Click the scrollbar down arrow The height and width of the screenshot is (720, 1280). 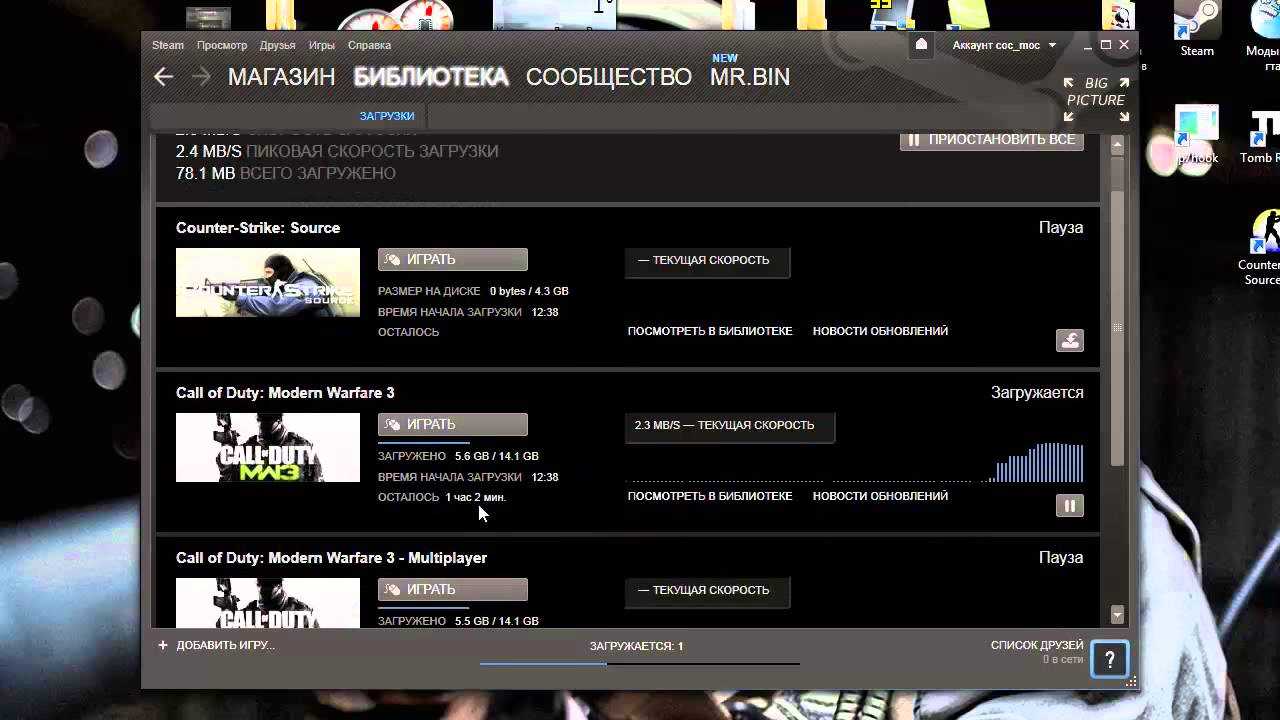pos(1118,614)
